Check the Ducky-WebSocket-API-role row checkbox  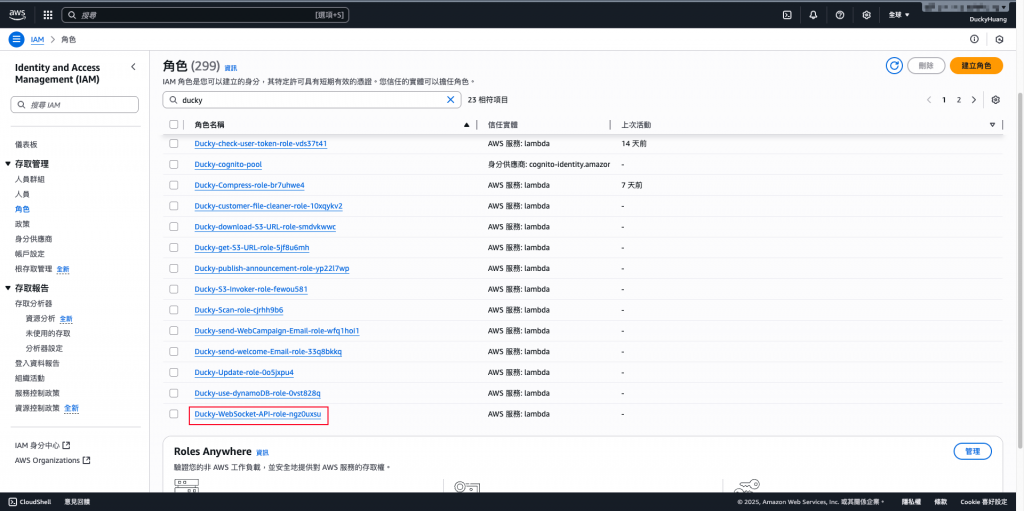[x=174, y=414]
